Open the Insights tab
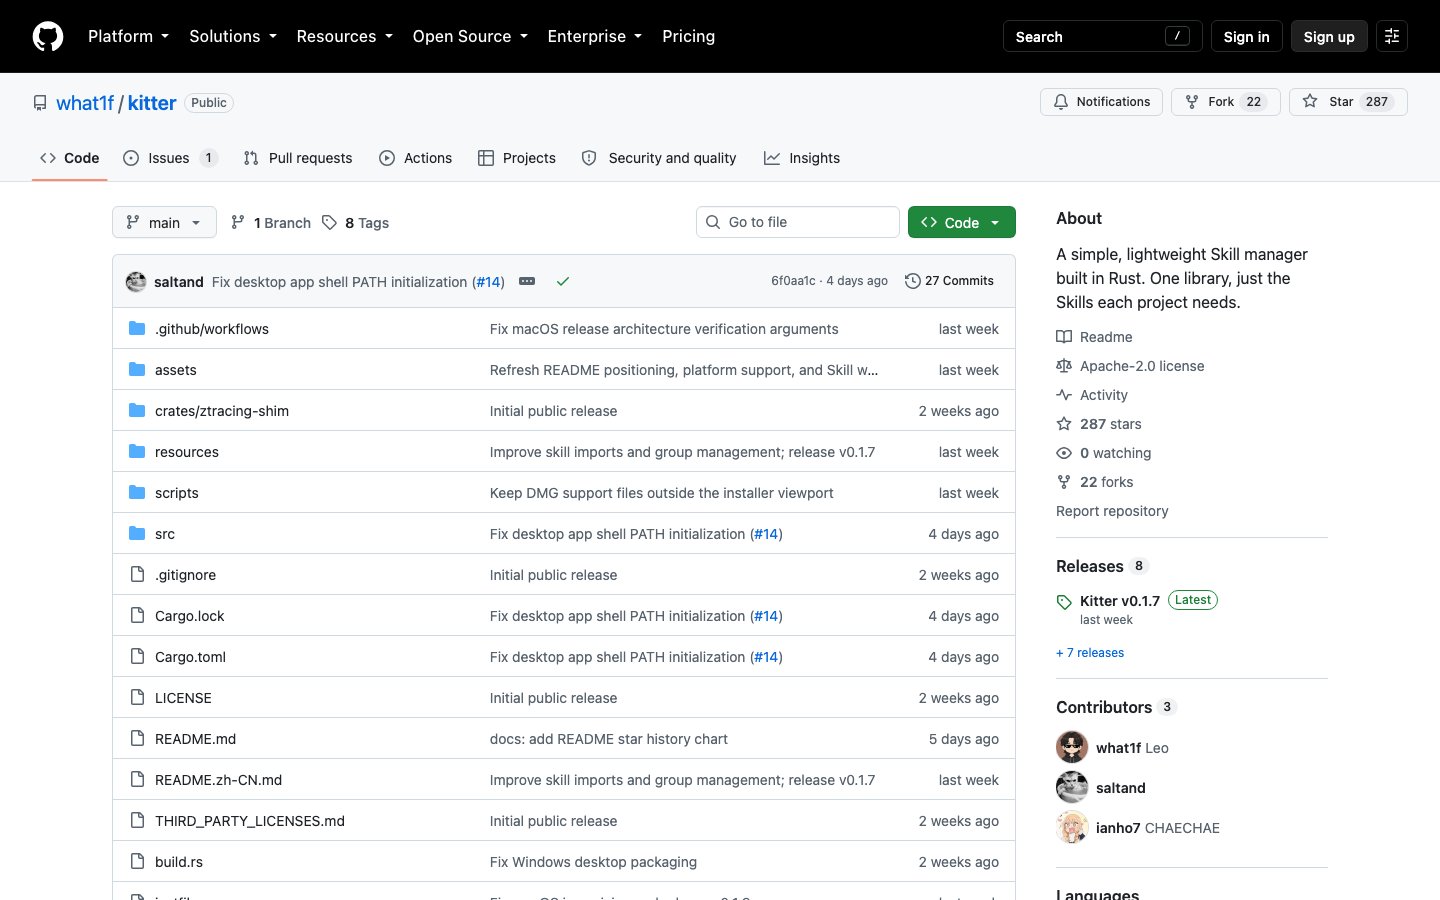The image size is (1440, 900). click(802, 158)
